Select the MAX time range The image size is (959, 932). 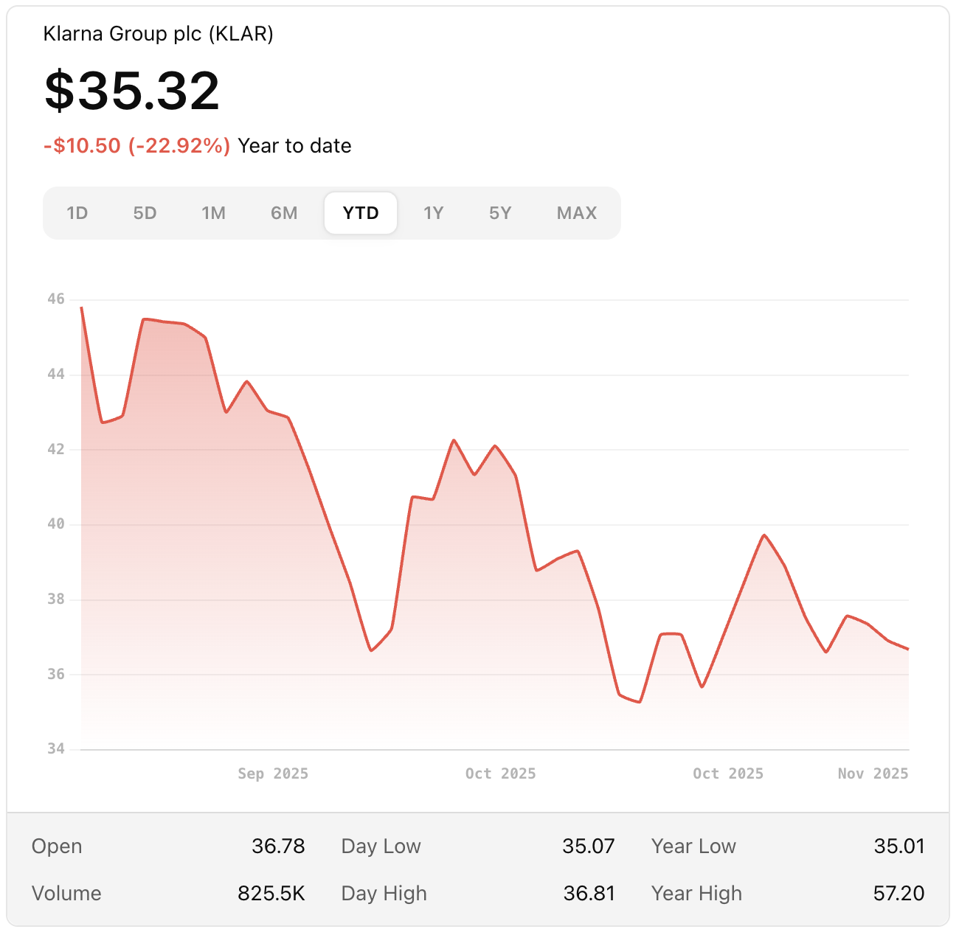click(x=576, y=212)
